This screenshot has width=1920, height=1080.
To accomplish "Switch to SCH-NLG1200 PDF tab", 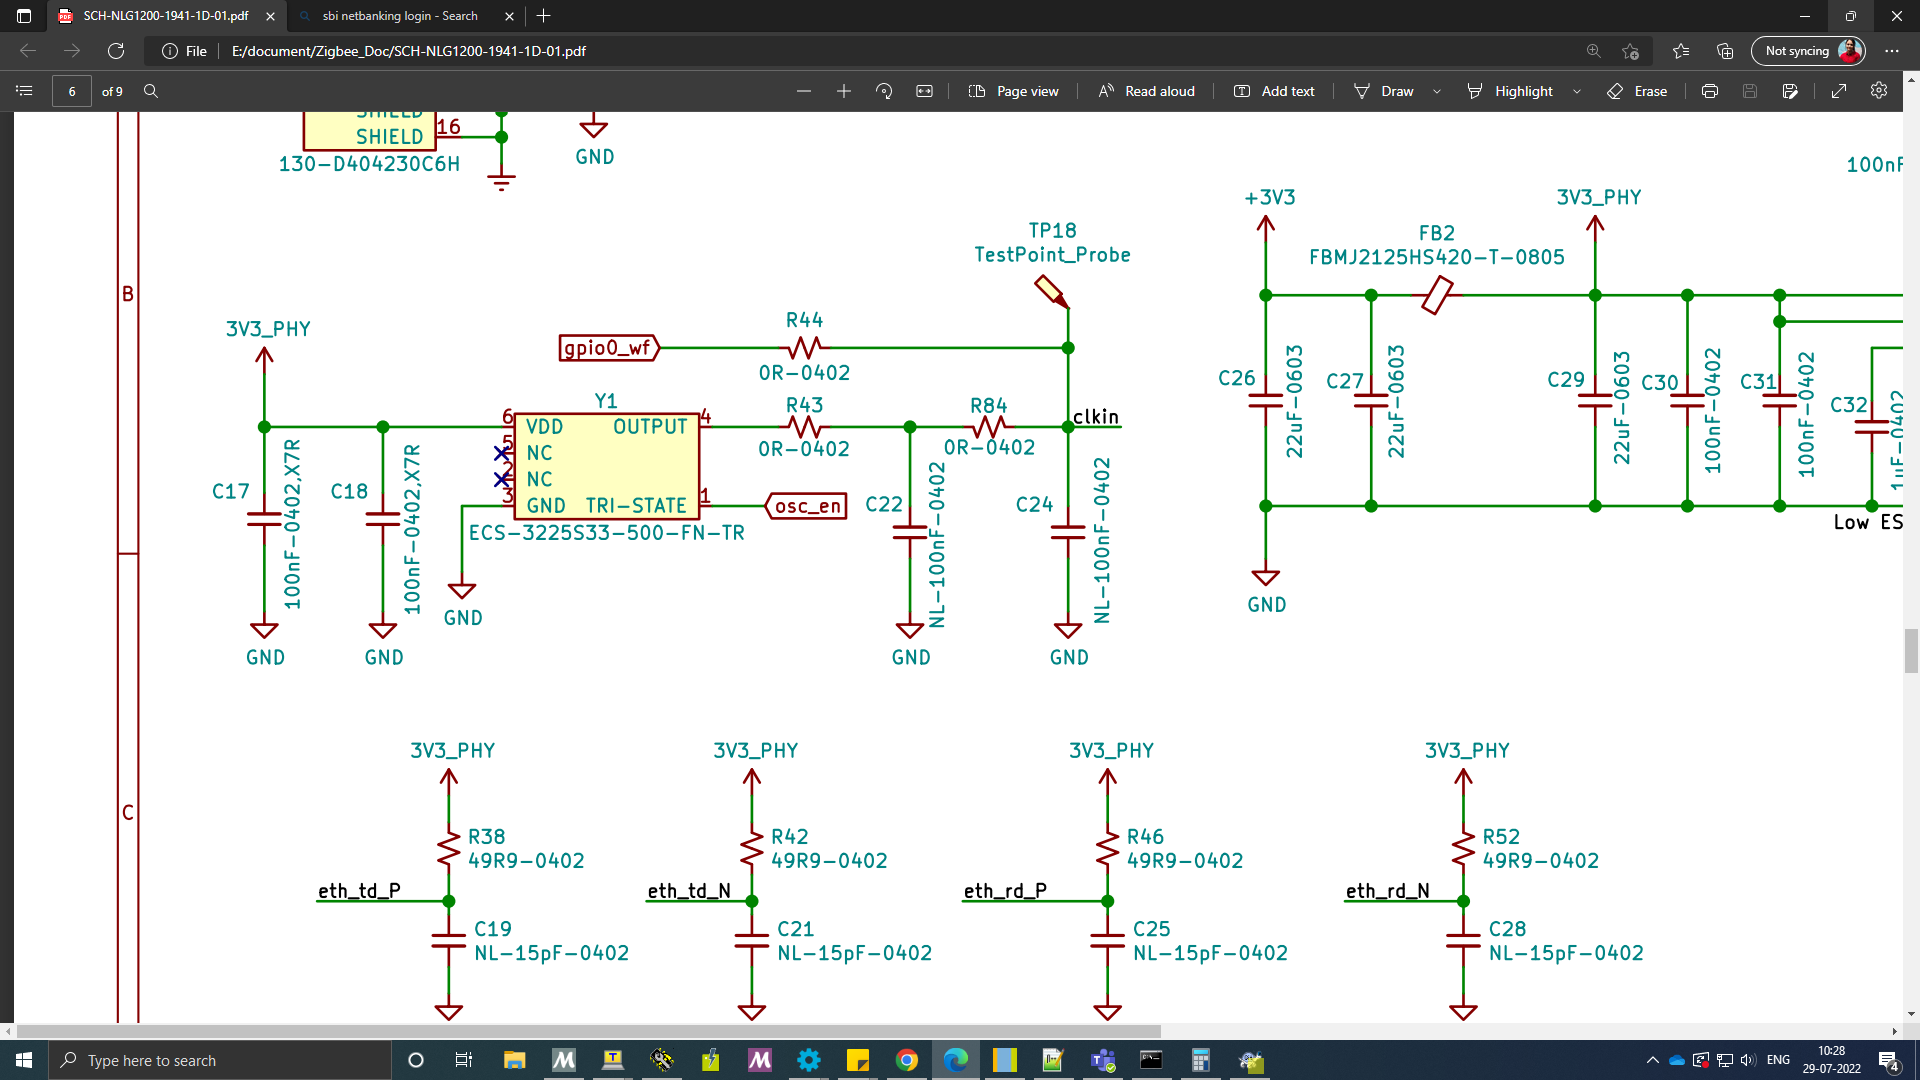I will 165,16.
